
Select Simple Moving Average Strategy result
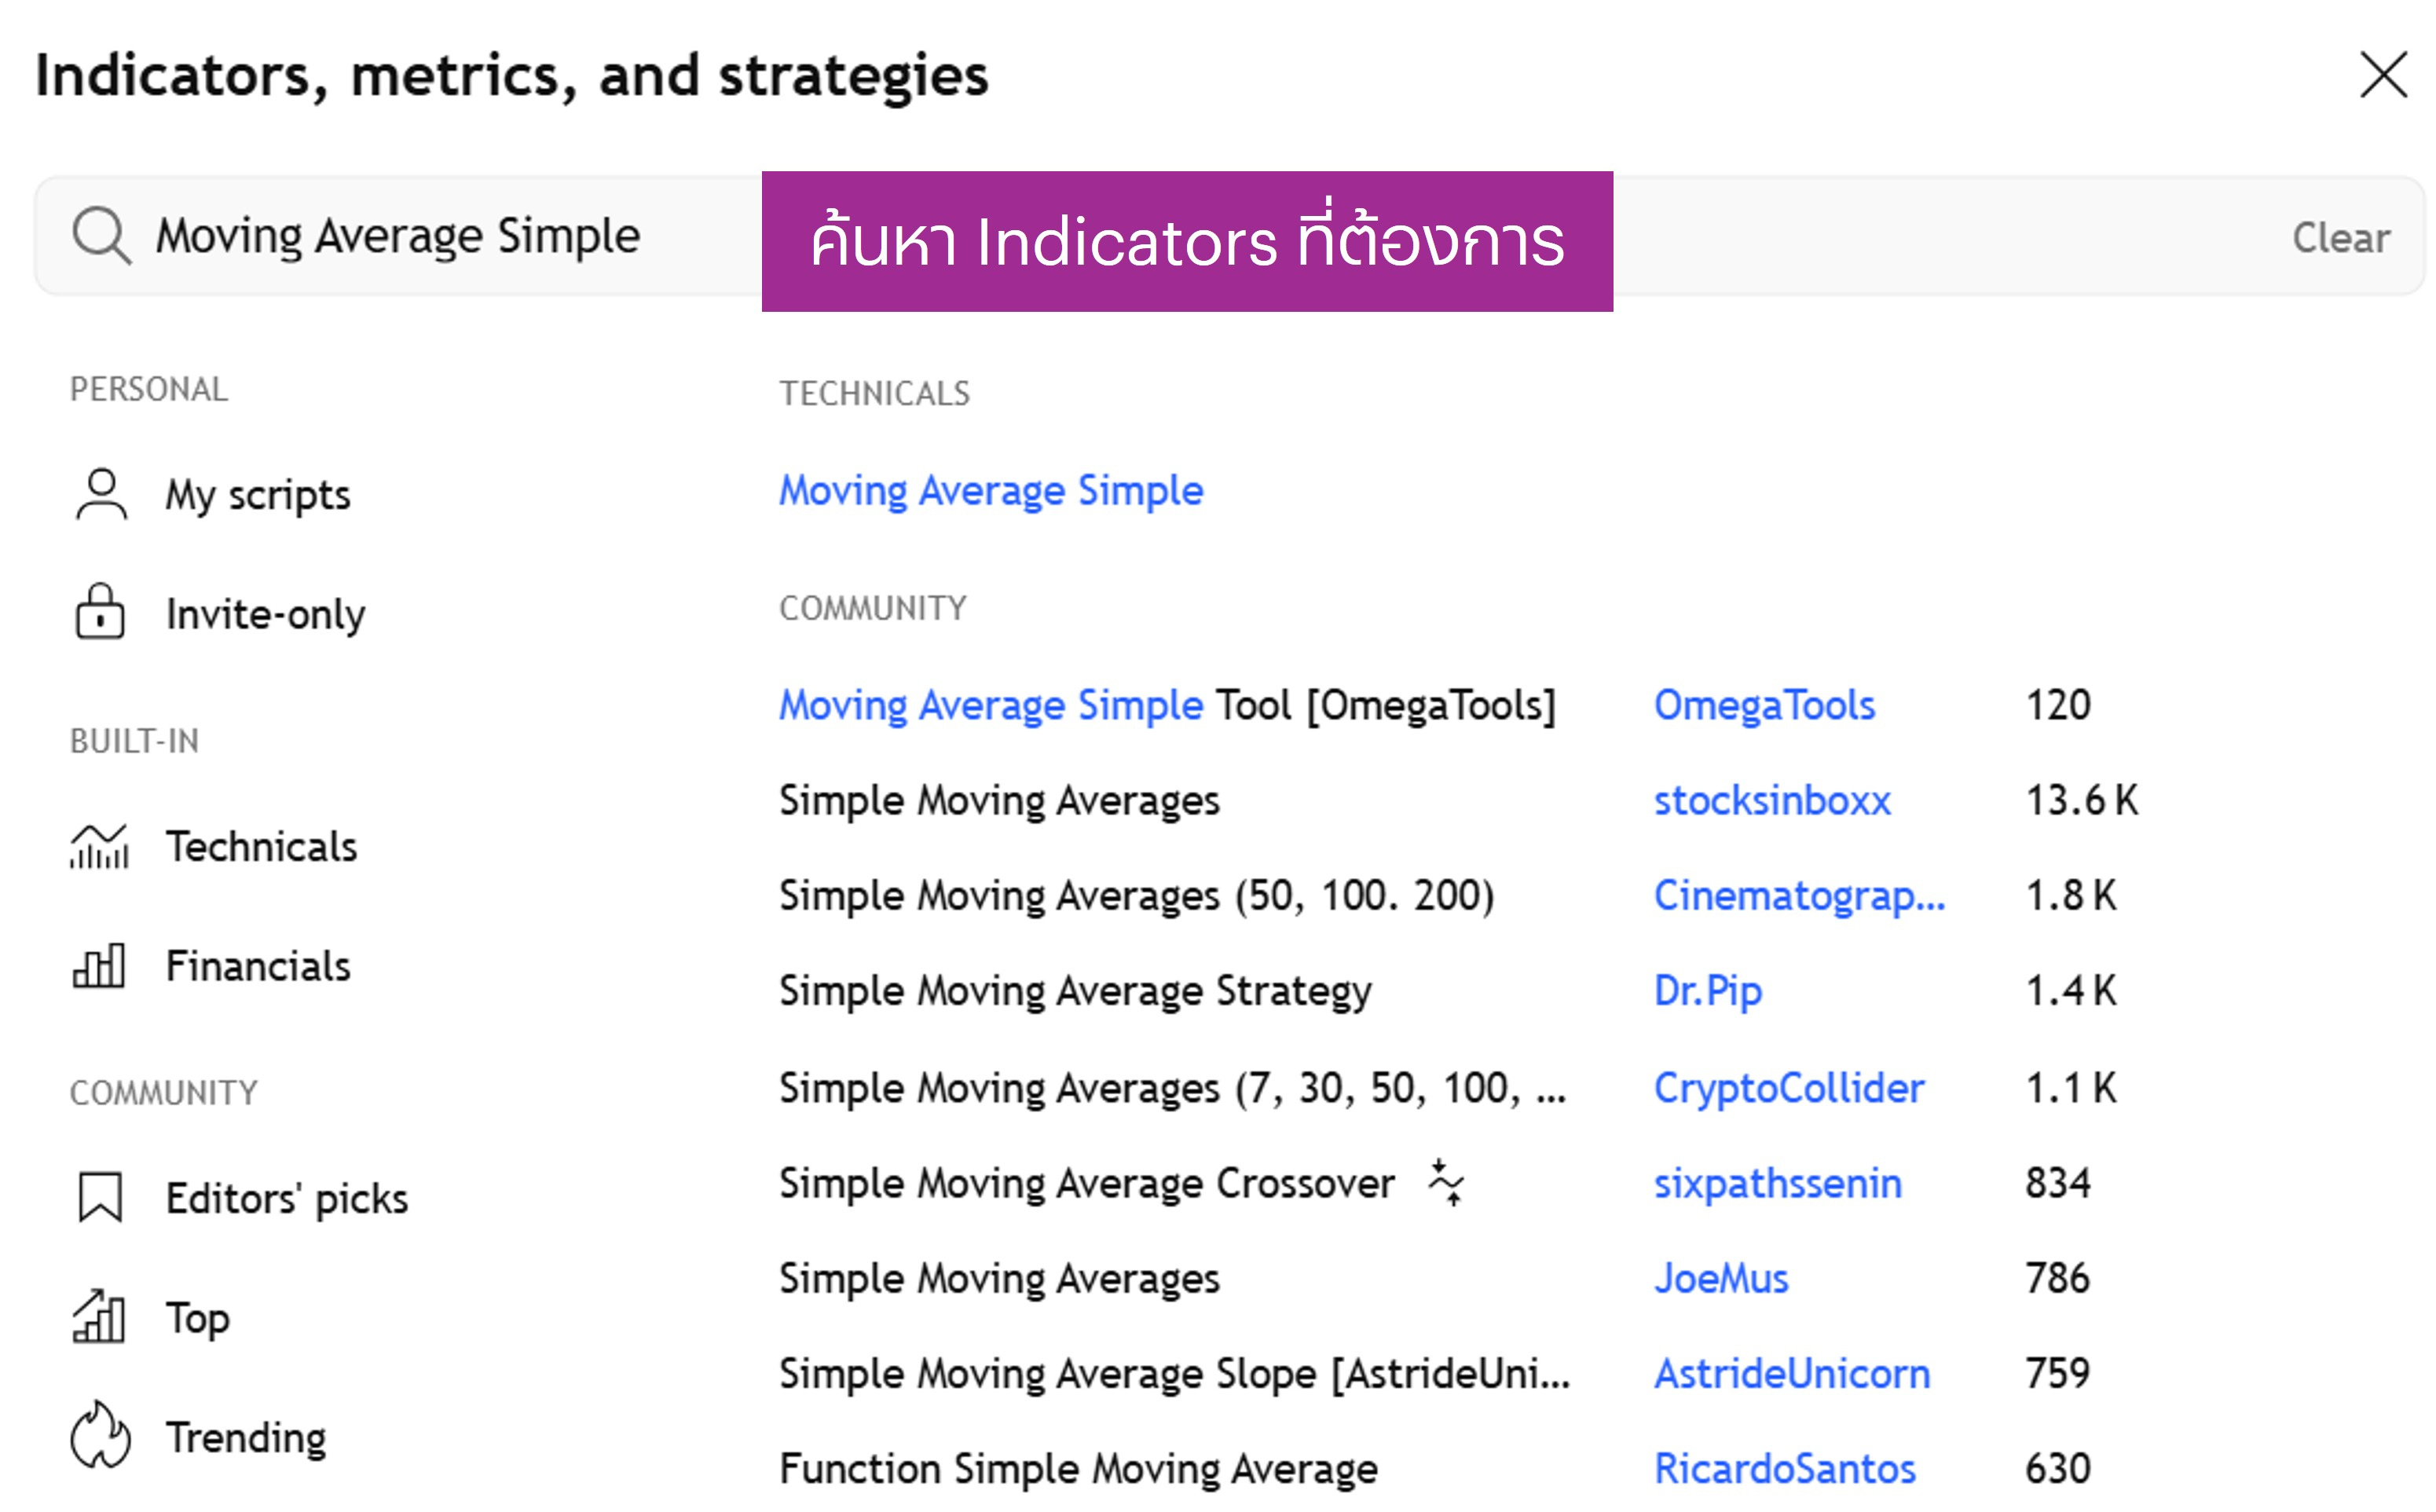pos(1075,991)
